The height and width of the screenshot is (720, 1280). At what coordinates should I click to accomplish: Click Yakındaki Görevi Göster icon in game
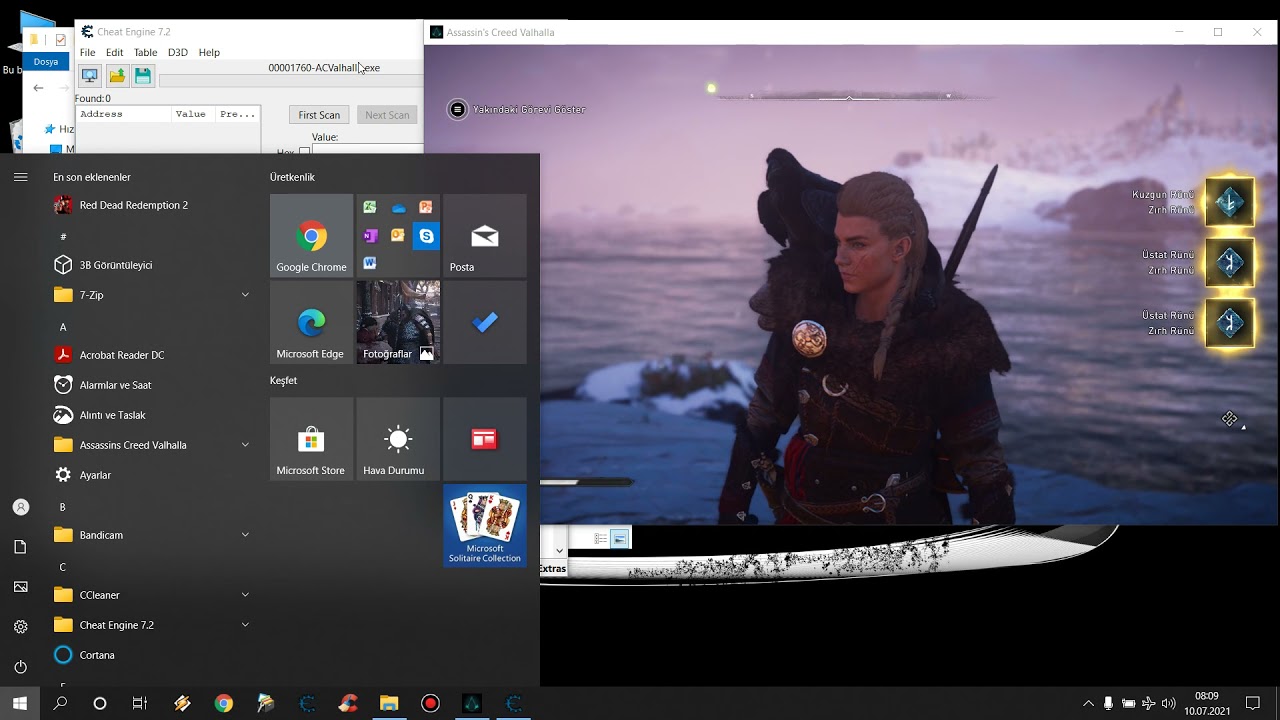(x=458, y=109)
